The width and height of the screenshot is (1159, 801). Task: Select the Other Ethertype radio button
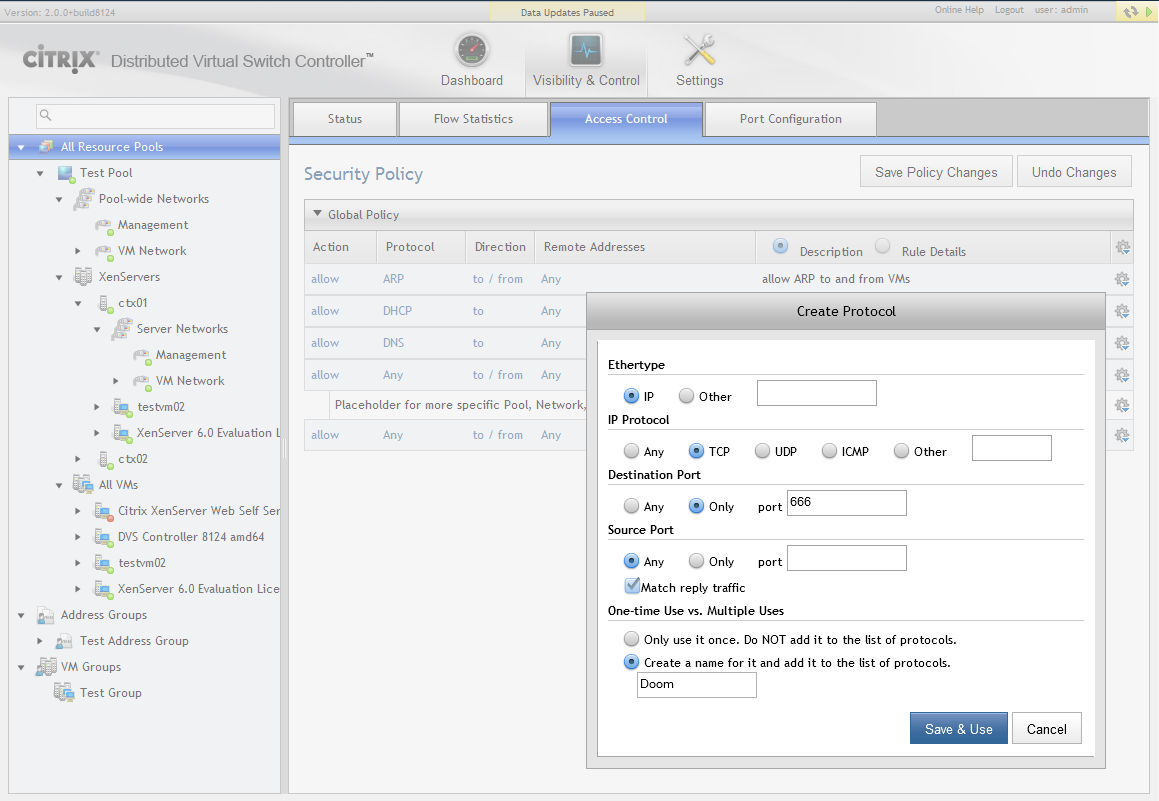687,396
